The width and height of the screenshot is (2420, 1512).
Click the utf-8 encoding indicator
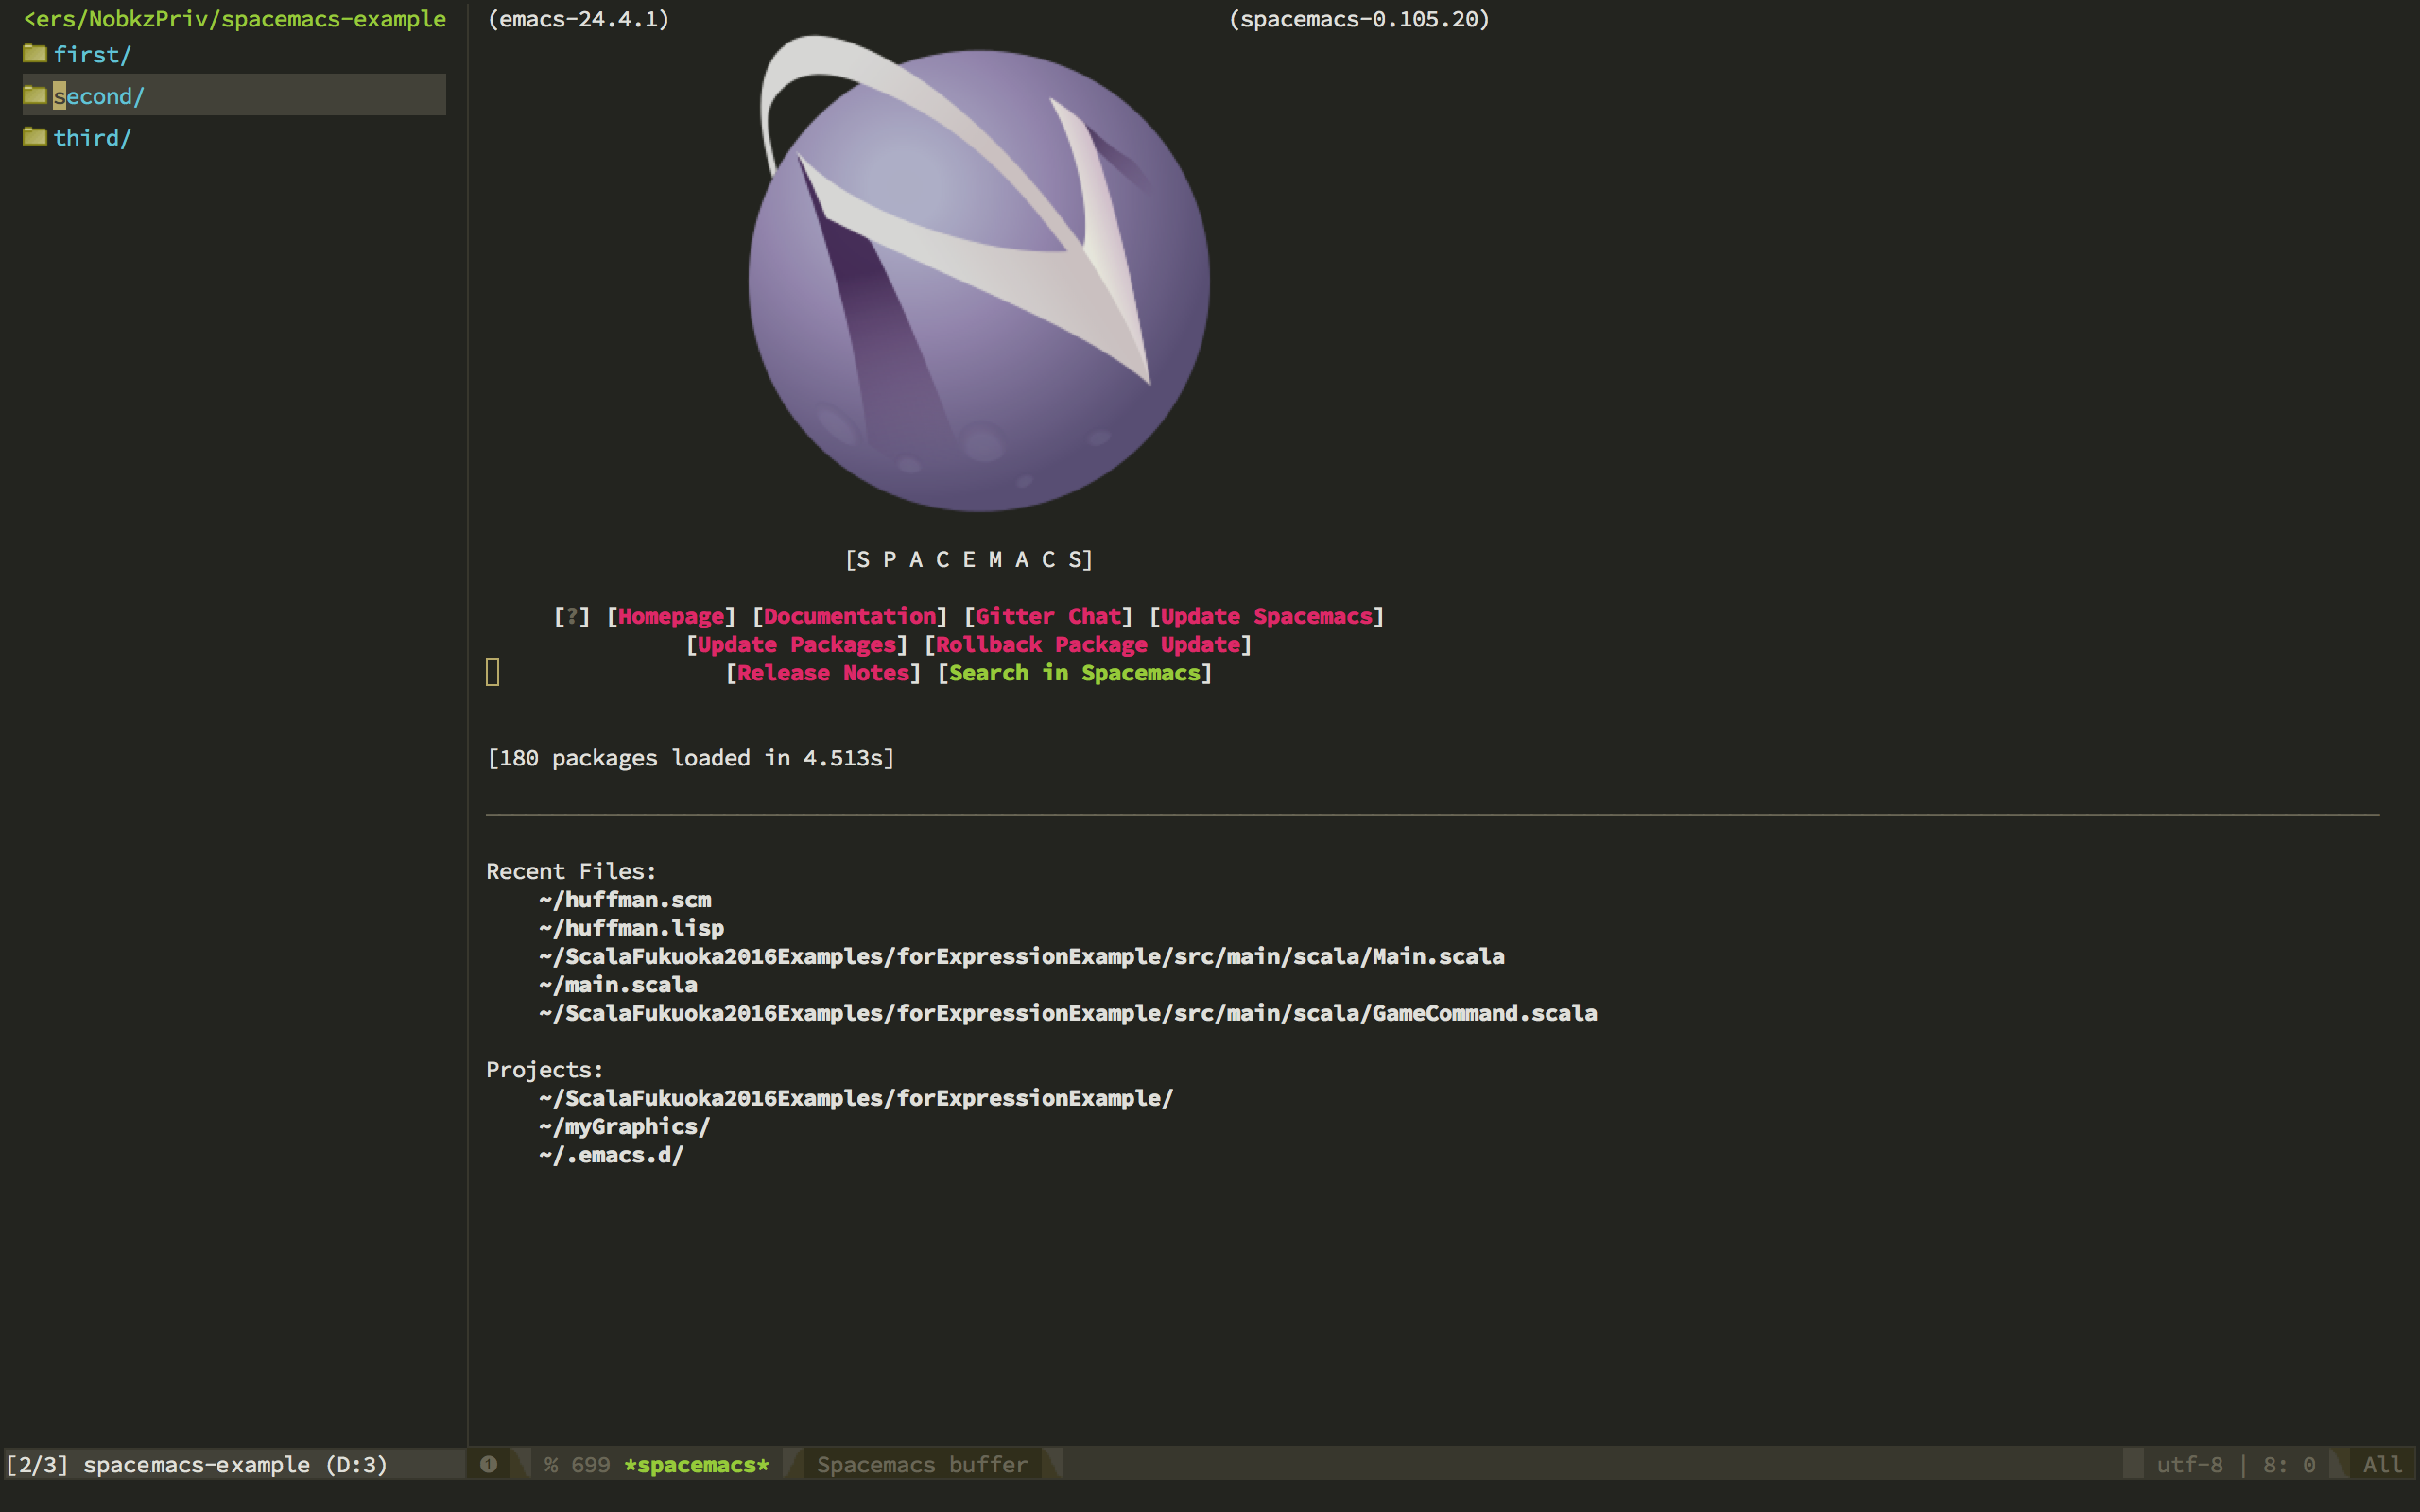(2189, 1465)
